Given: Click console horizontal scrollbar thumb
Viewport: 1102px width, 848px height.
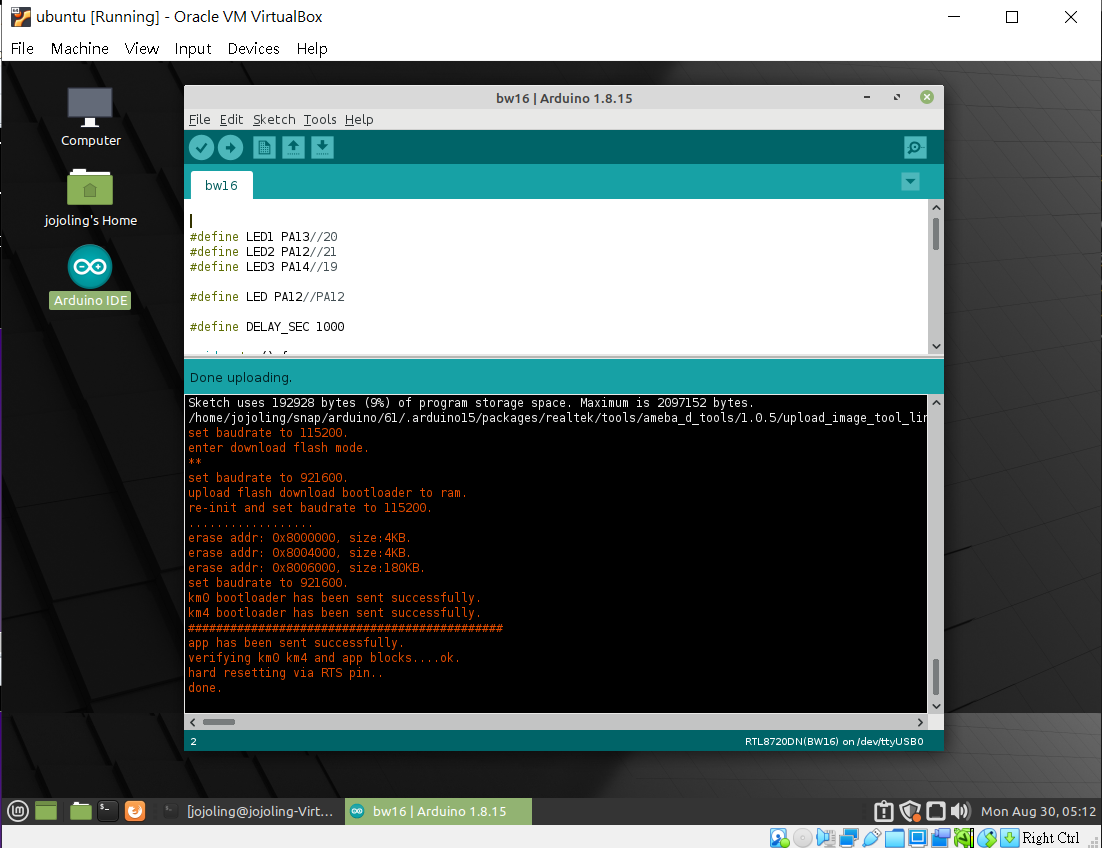Looking at the screenshot, I should tap(219, 722).
